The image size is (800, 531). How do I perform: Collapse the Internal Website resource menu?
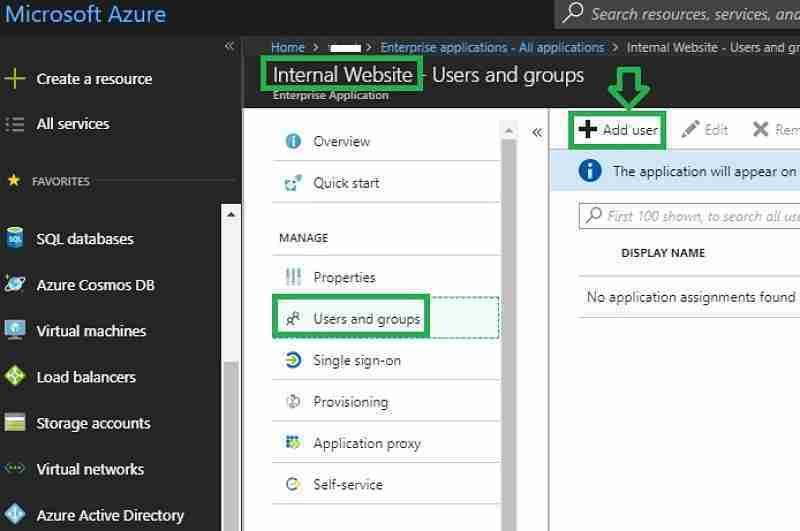click(x=537, y=133)
